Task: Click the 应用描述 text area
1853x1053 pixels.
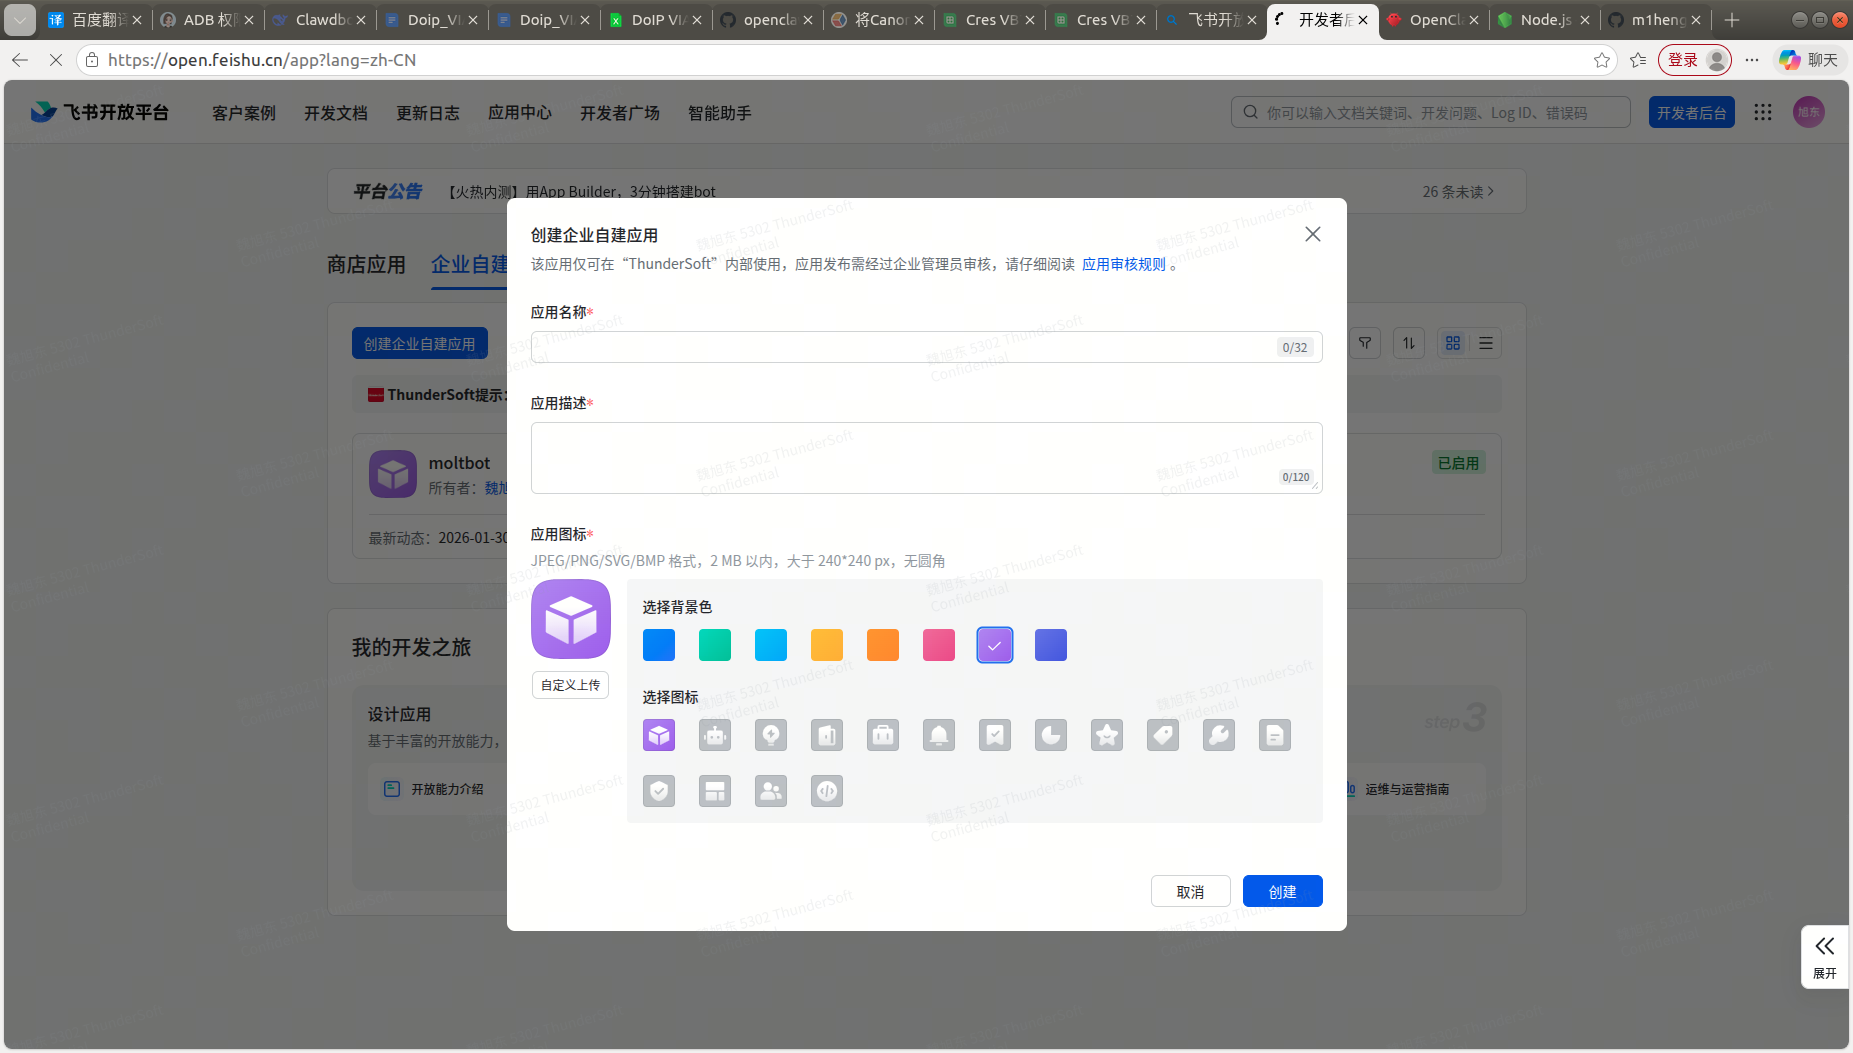Action: coord(900,457)
